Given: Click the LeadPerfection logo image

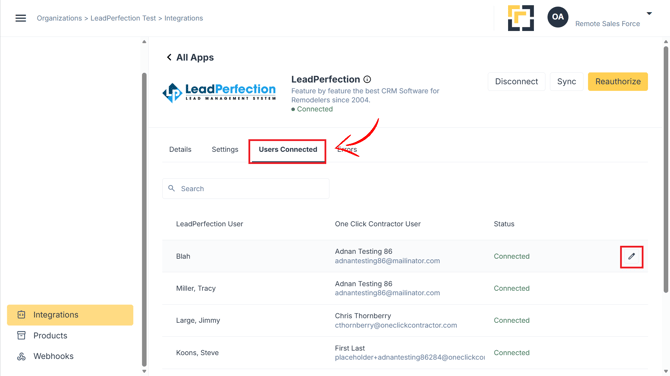Looking at the screenshot, I should click(x=219, y=92).
